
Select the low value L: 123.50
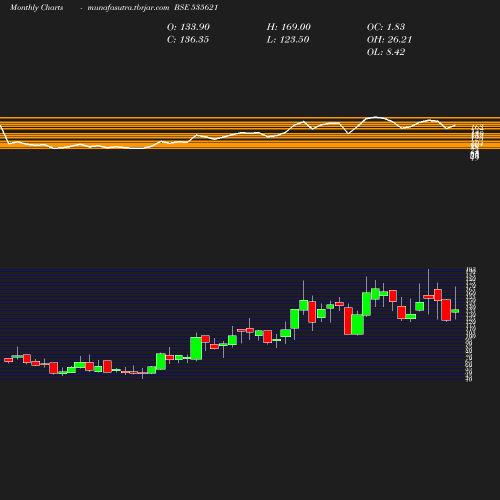[288, 40]
